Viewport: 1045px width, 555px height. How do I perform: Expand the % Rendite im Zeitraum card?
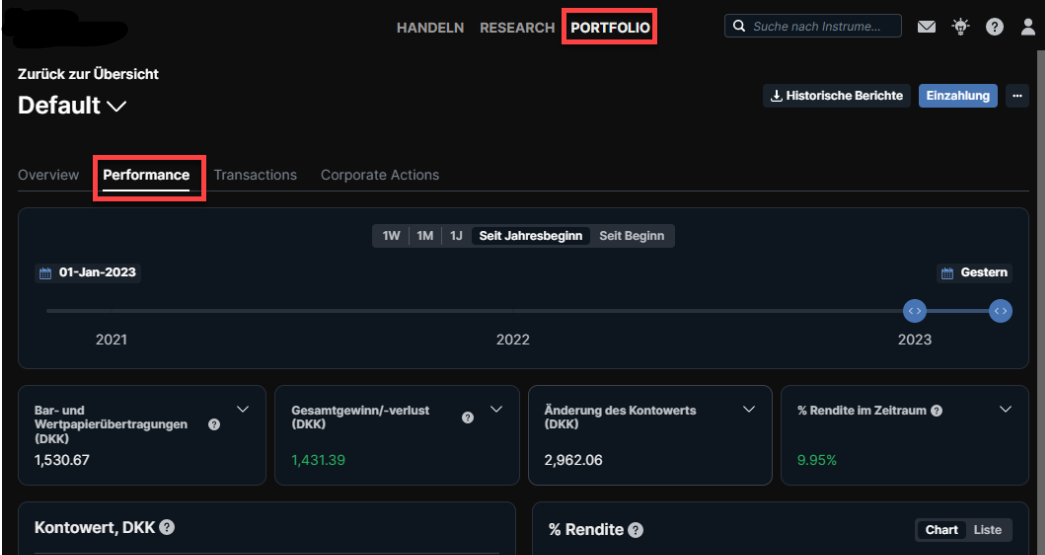[1005, 409]
